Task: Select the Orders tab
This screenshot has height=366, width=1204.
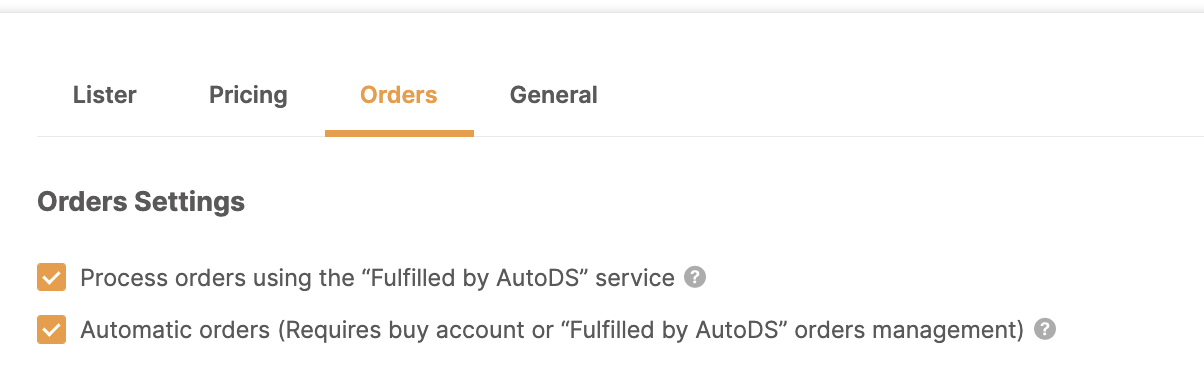Action: point(399,95)
